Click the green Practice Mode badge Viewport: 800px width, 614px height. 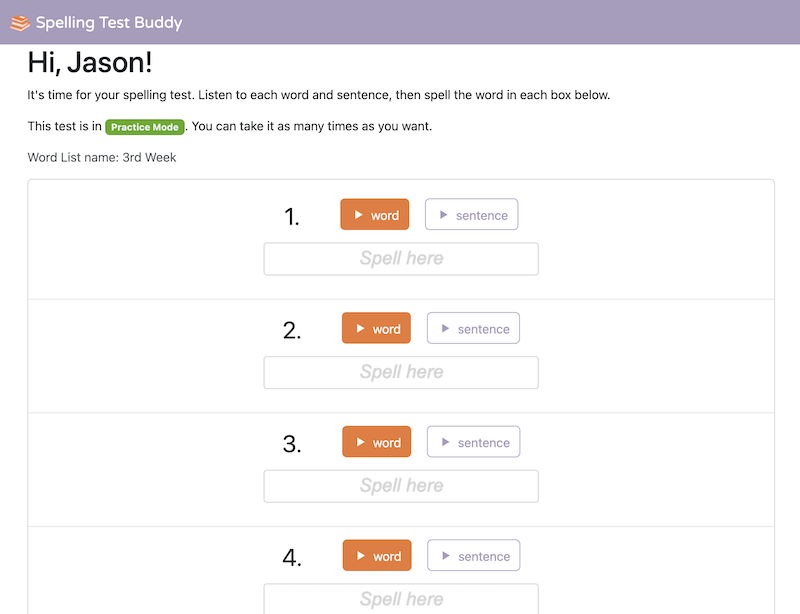coord(144,127)
